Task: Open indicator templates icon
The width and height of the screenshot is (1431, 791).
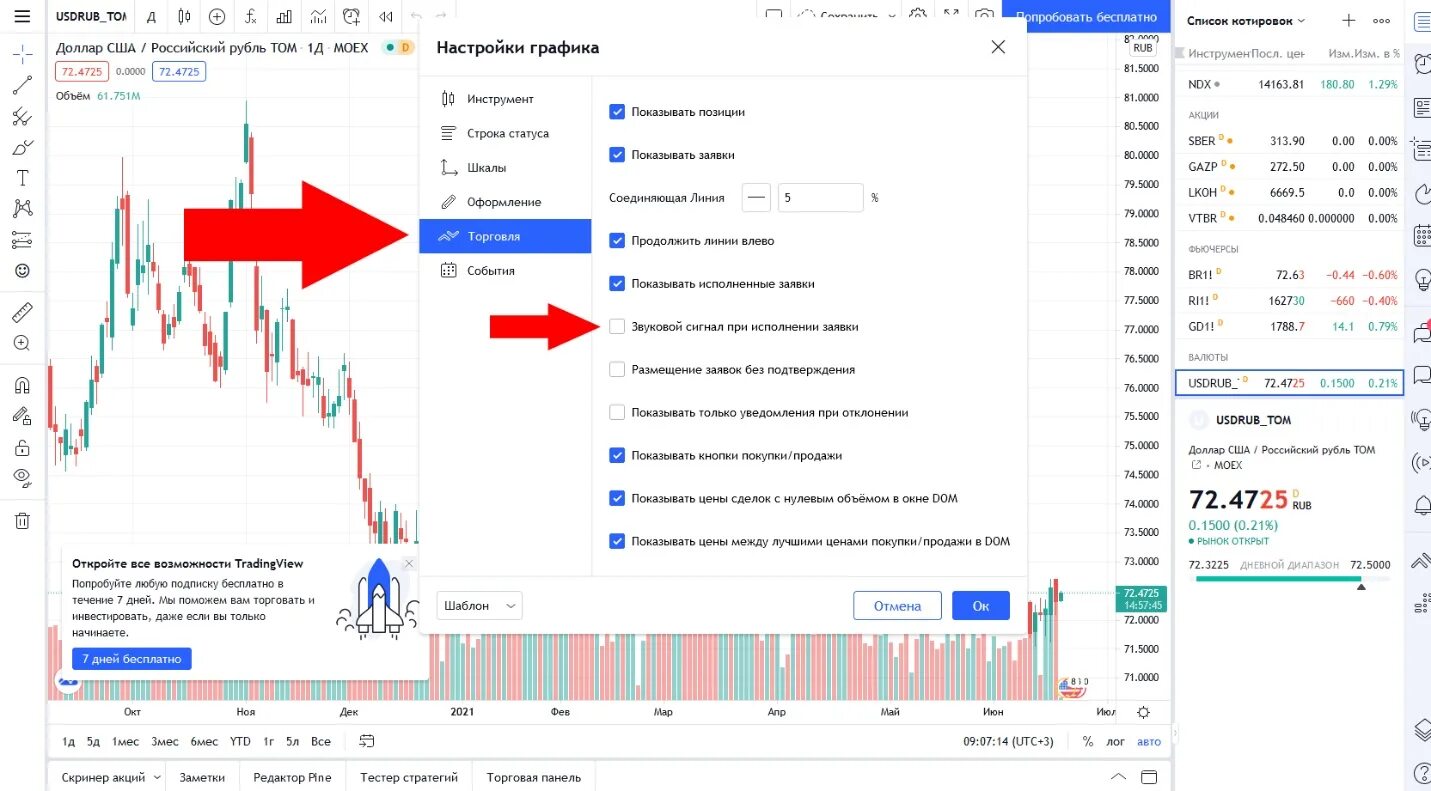Action: 318,17
